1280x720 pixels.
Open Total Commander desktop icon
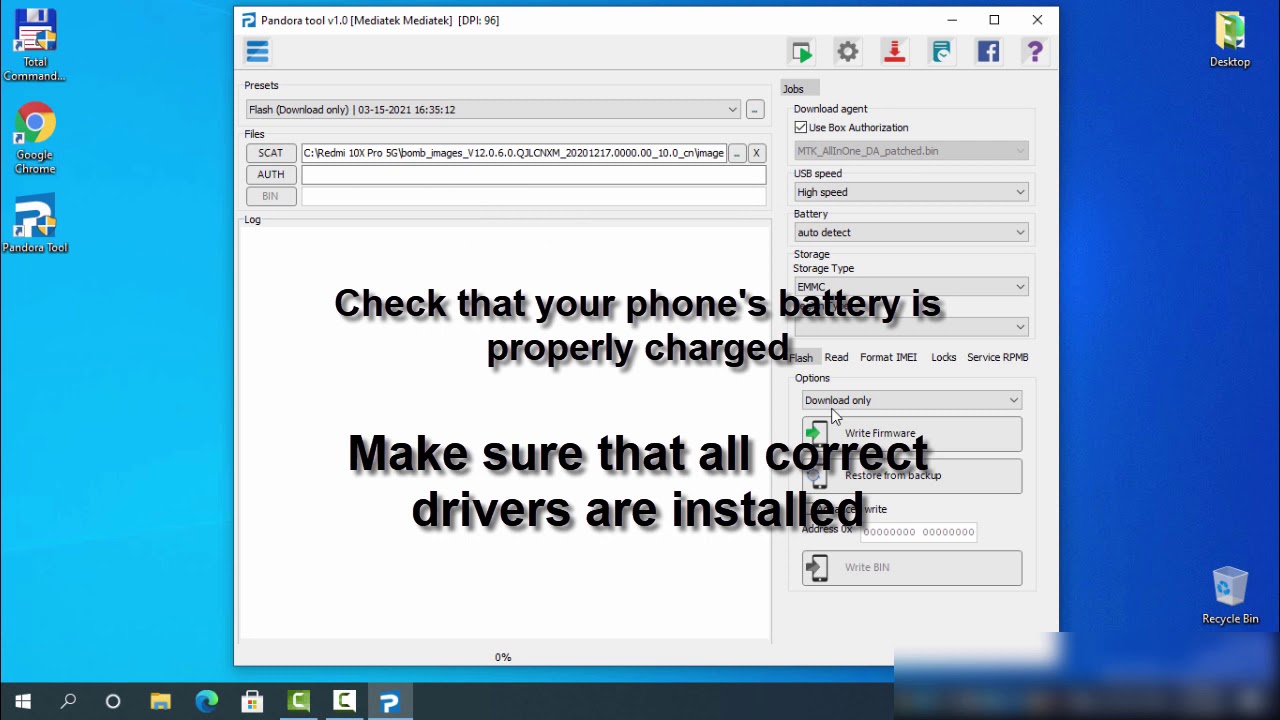35,46
